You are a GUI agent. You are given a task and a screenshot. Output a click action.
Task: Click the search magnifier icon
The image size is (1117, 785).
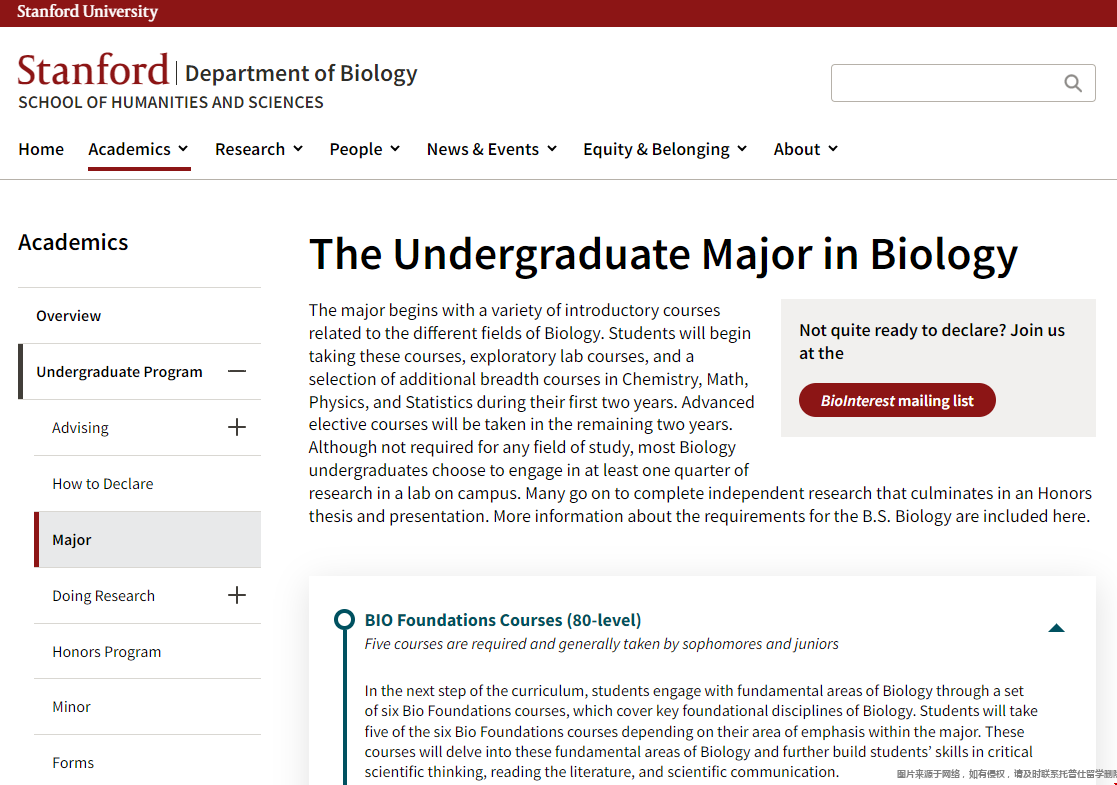1073,83
